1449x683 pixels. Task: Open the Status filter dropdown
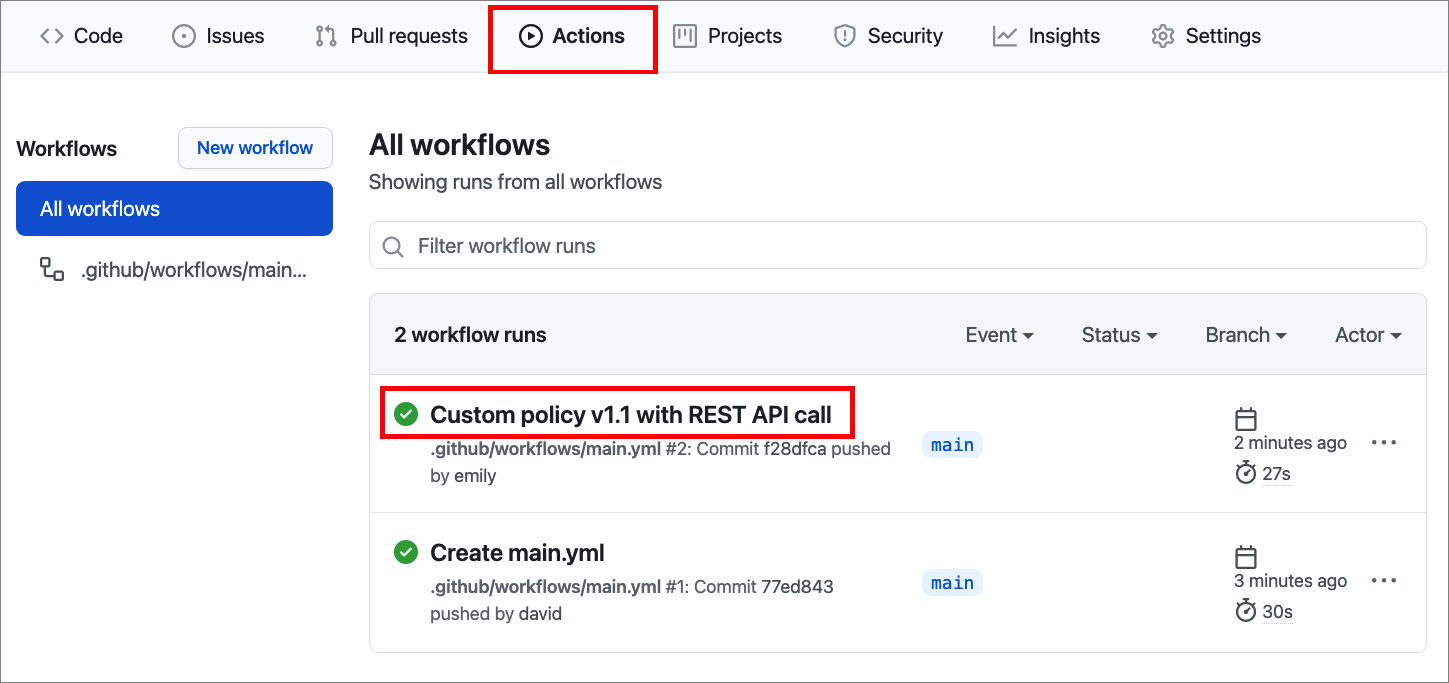pyautogui.click(x=1118, y=335)
